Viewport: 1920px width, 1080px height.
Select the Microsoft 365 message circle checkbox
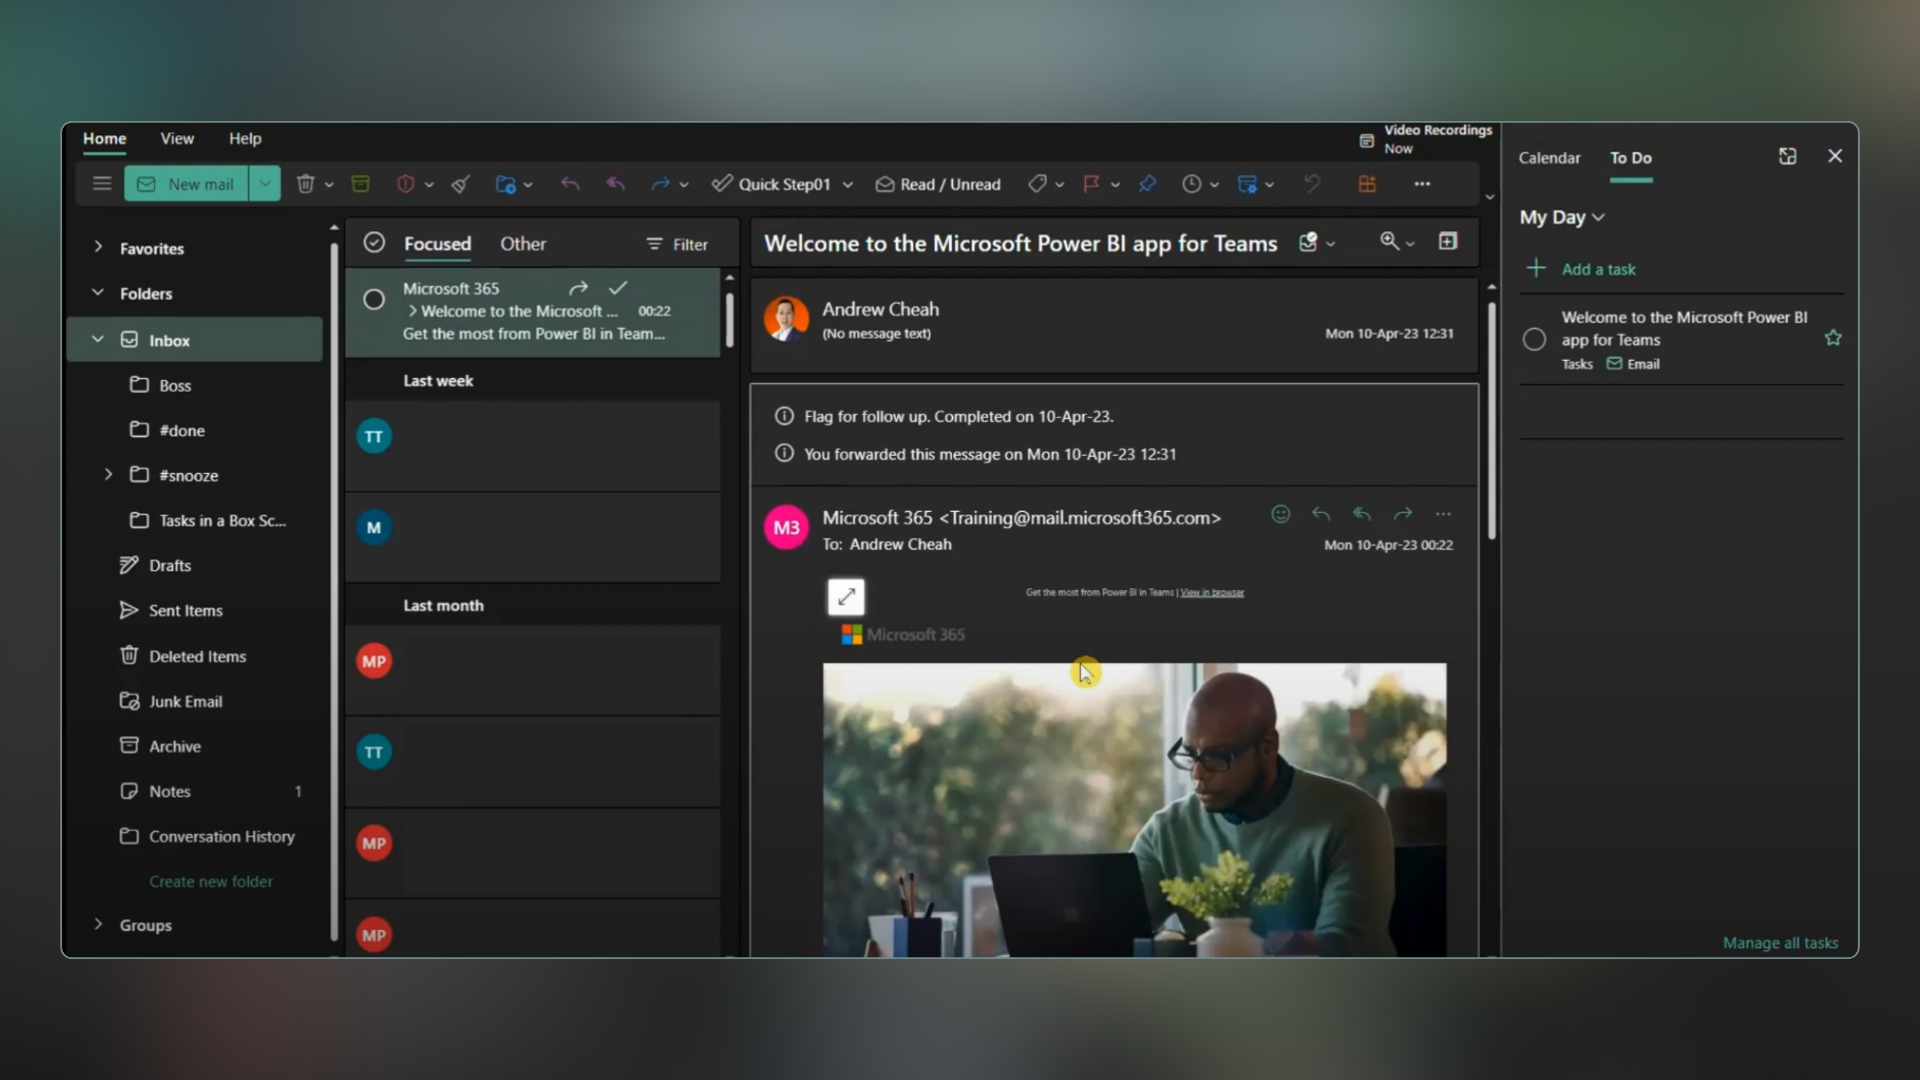tap(374, 299)
